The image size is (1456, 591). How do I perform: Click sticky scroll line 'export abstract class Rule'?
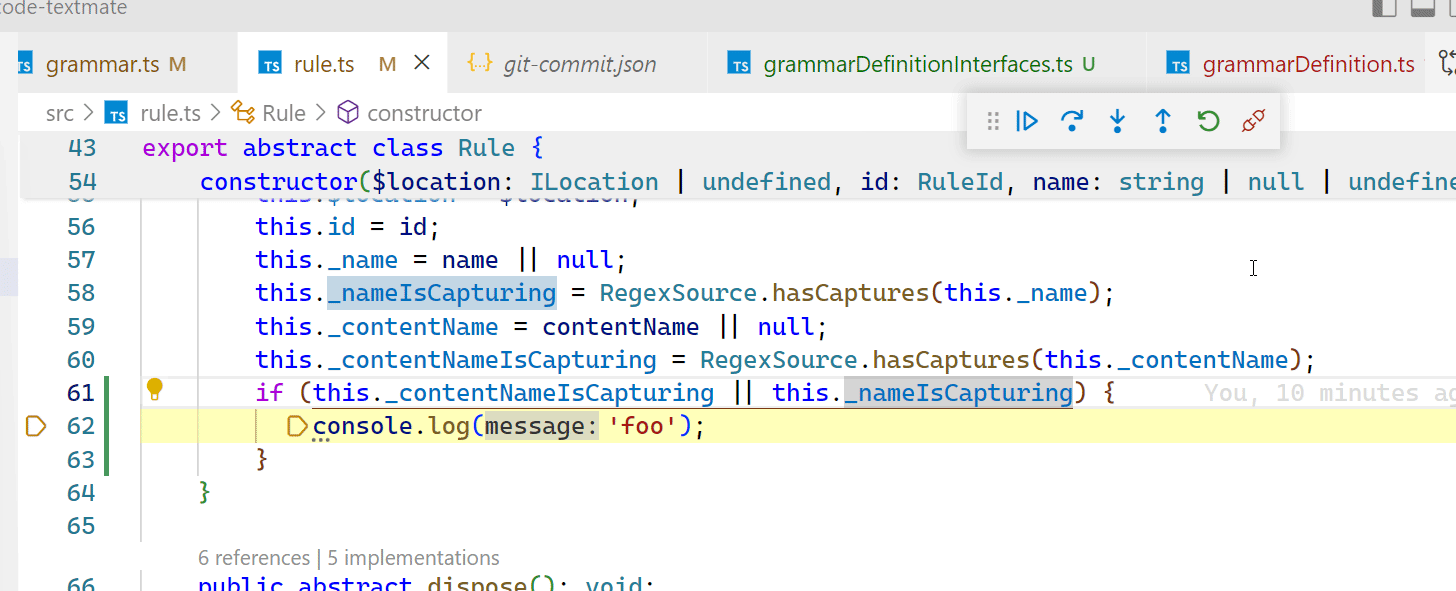[x=342, y=148]
